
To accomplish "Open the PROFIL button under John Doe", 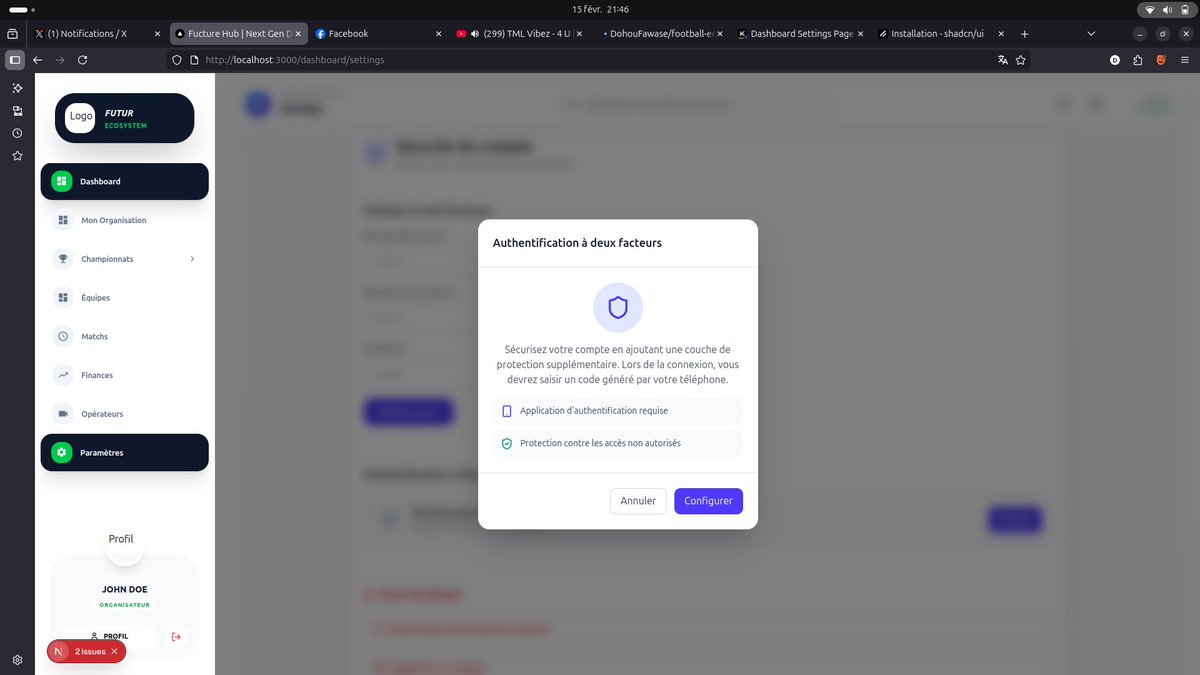I will [109, 636].
